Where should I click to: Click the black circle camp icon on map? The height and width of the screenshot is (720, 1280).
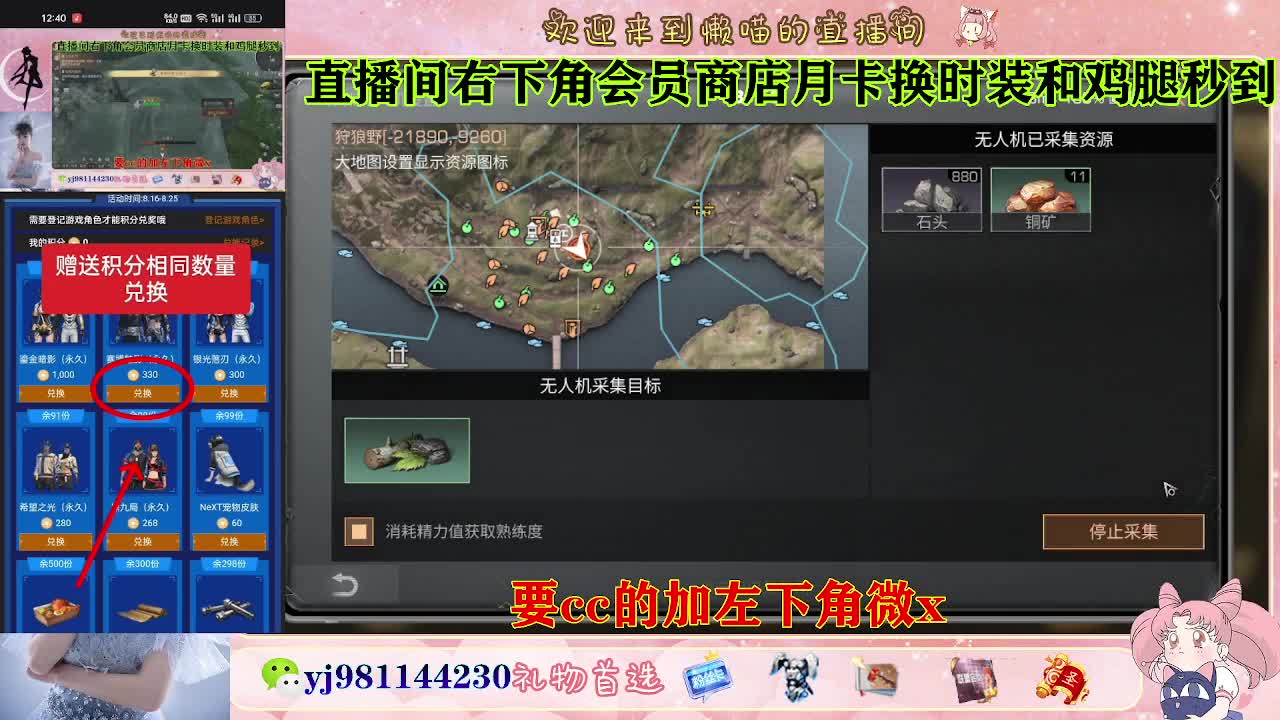438,286
